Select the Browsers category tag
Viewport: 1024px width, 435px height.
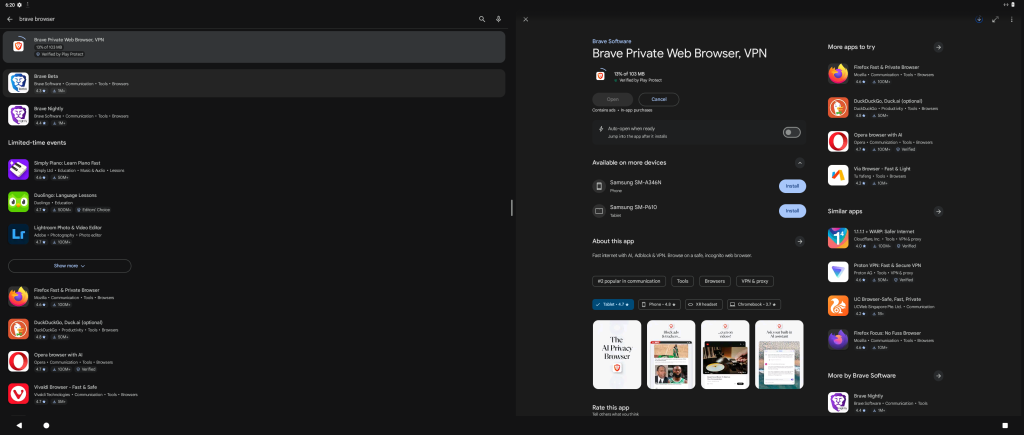pyautogui.click(x=713, y=282)
